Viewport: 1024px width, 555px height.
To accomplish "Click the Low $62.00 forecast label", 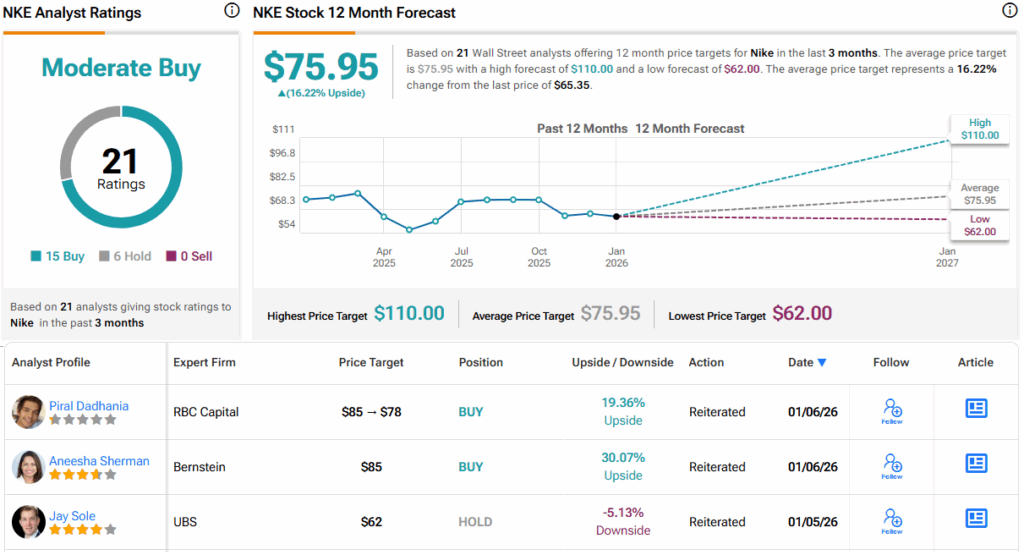I will coord(979,225).
